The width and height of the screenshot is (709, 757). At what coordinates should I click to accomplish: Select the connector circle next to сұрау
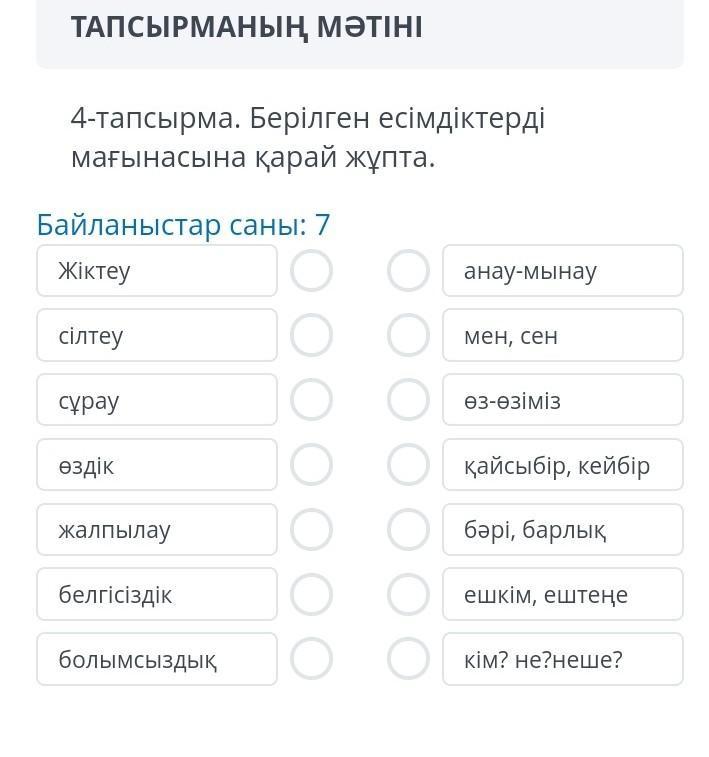coord(311,401)
